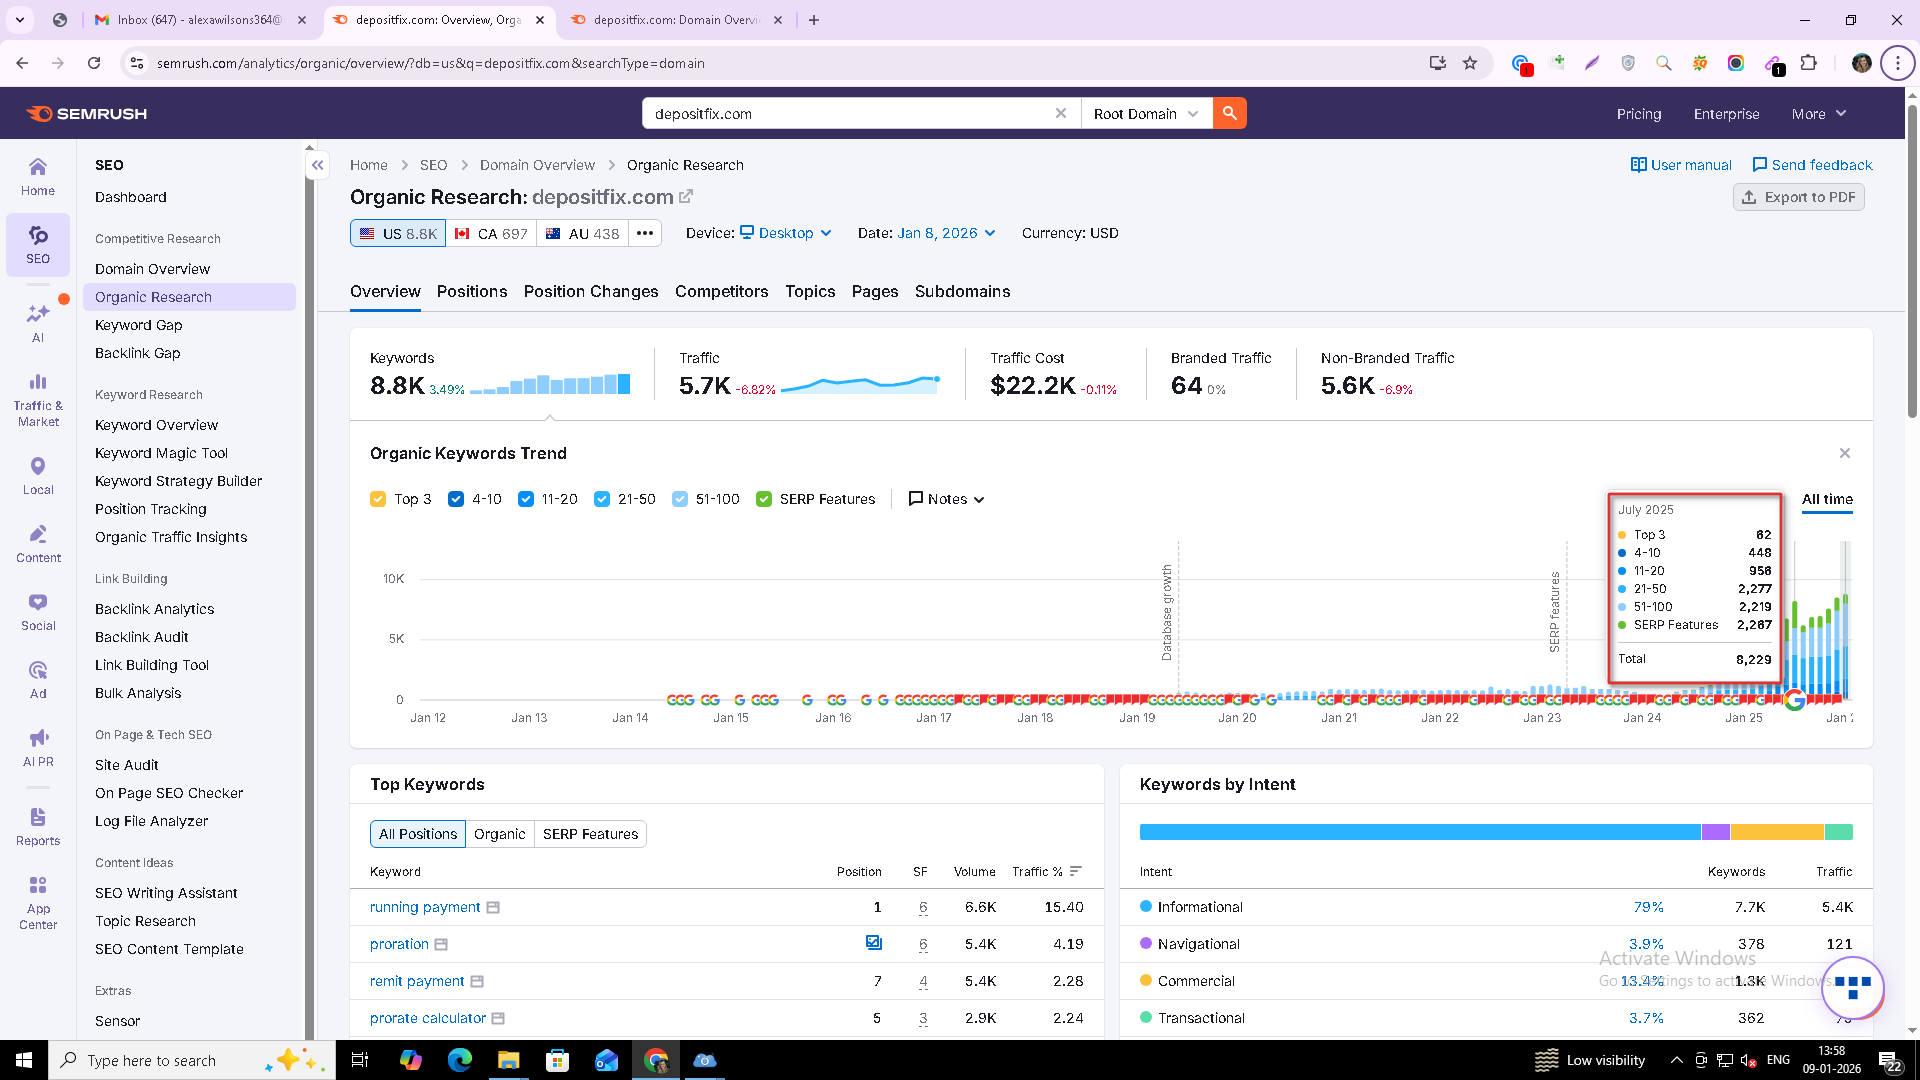
Task: Open the Social sidebar section
Action: coord(38,611)
